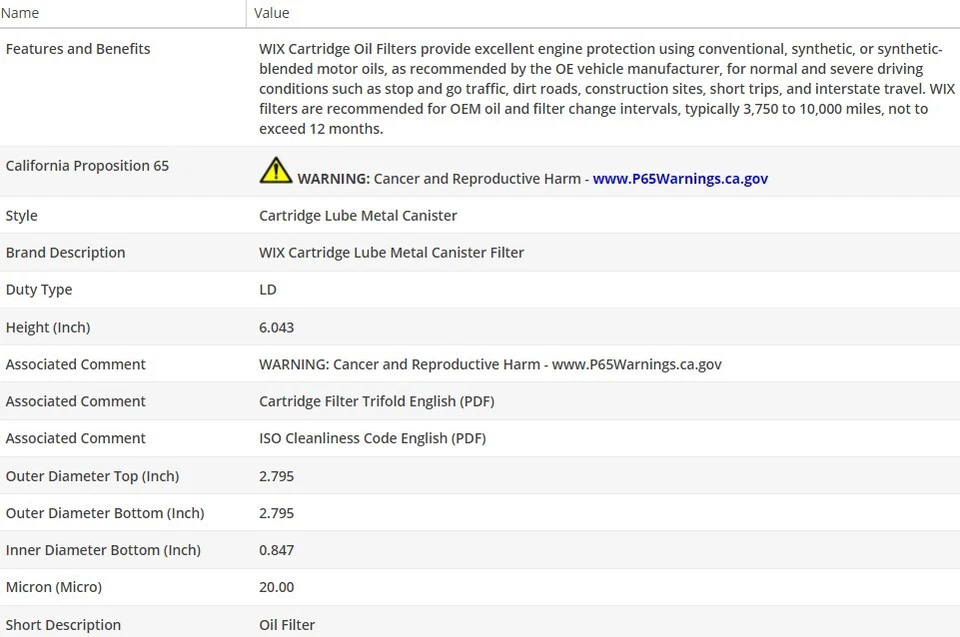Open ISO Cleanliness Code English PDF
The height and width of the screenshot is (637, 960).
tap(372, 438)
